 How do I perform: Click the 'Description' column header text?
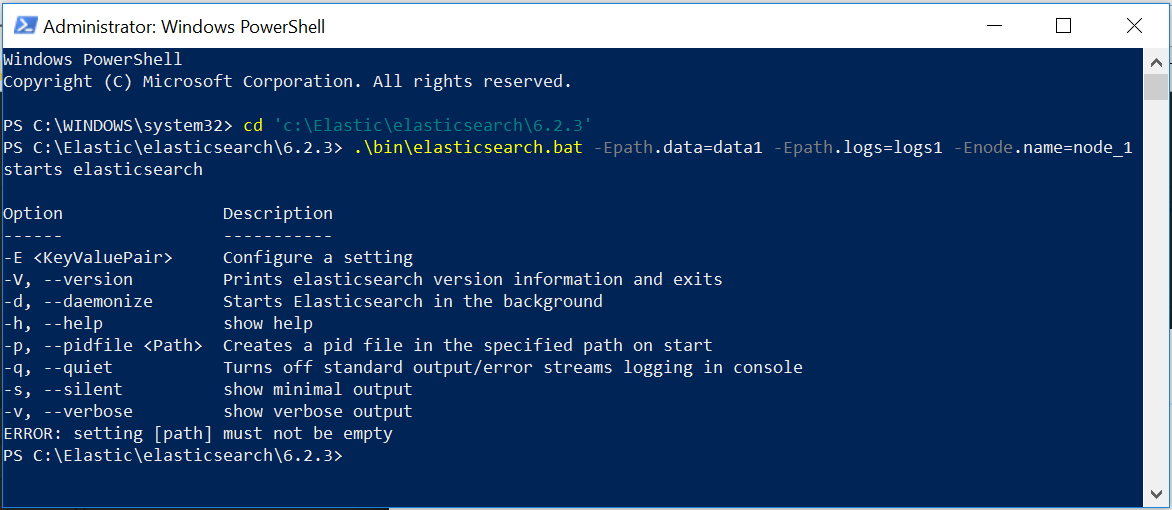277,214
